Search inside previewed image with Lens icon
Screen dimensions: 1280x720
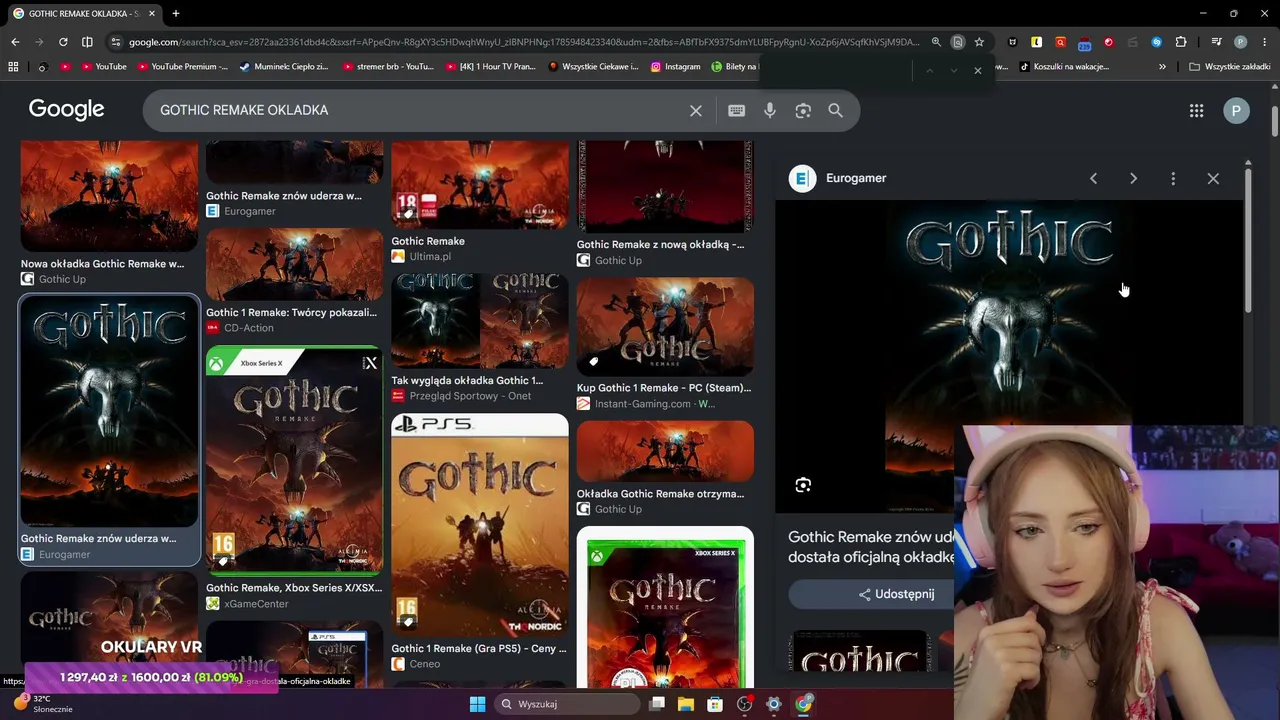[803, 485]
